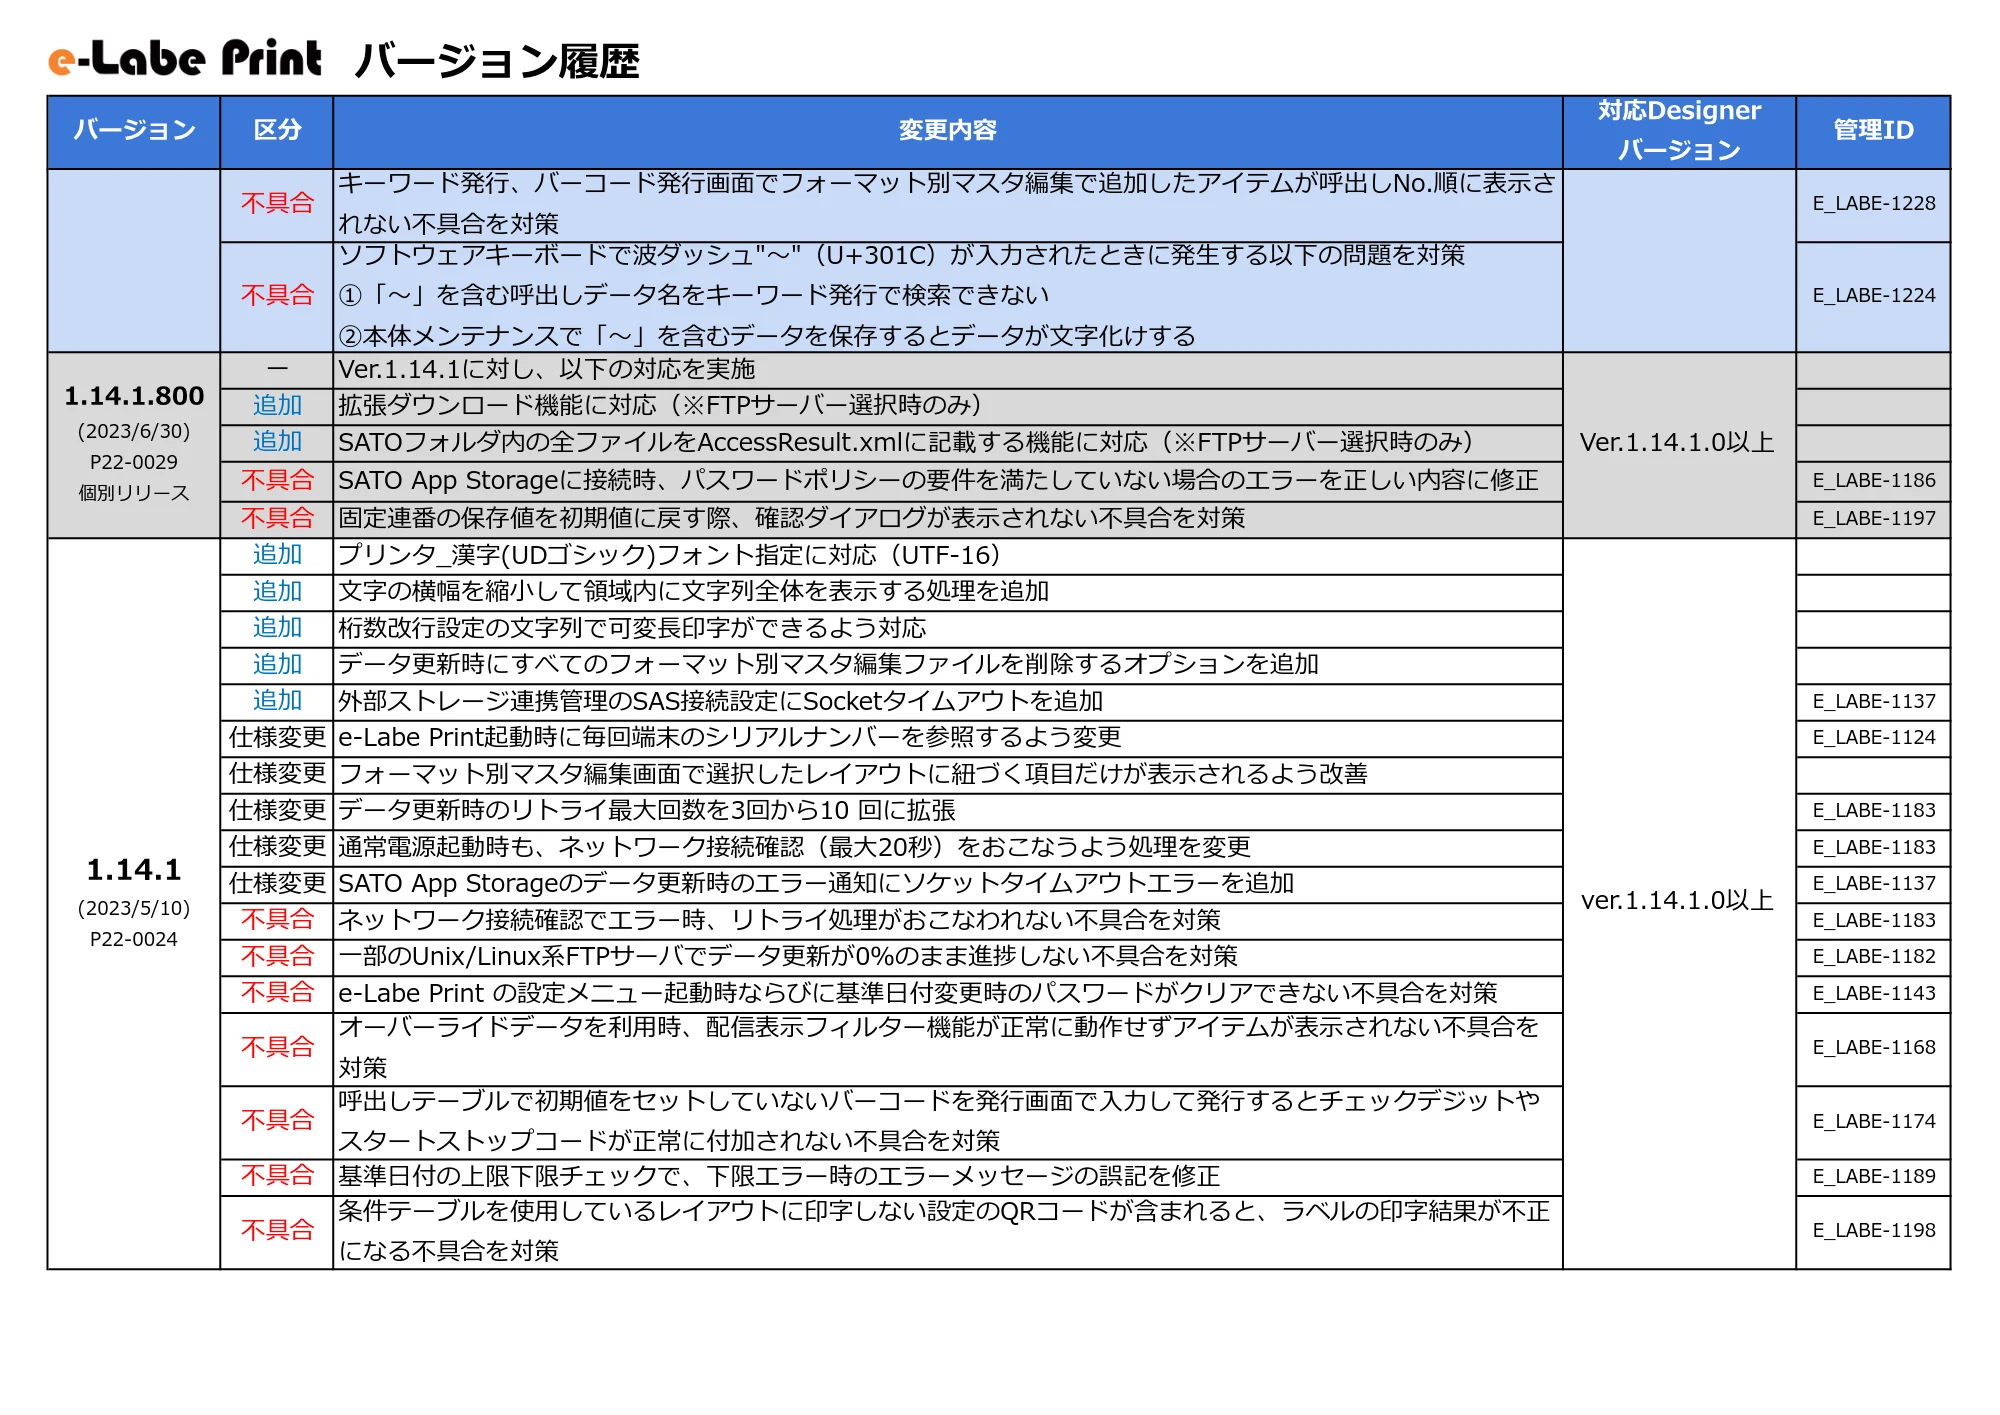Click project code P22-0024
The height and width of the screenshot is (1415, 2000).
point(134,939)
